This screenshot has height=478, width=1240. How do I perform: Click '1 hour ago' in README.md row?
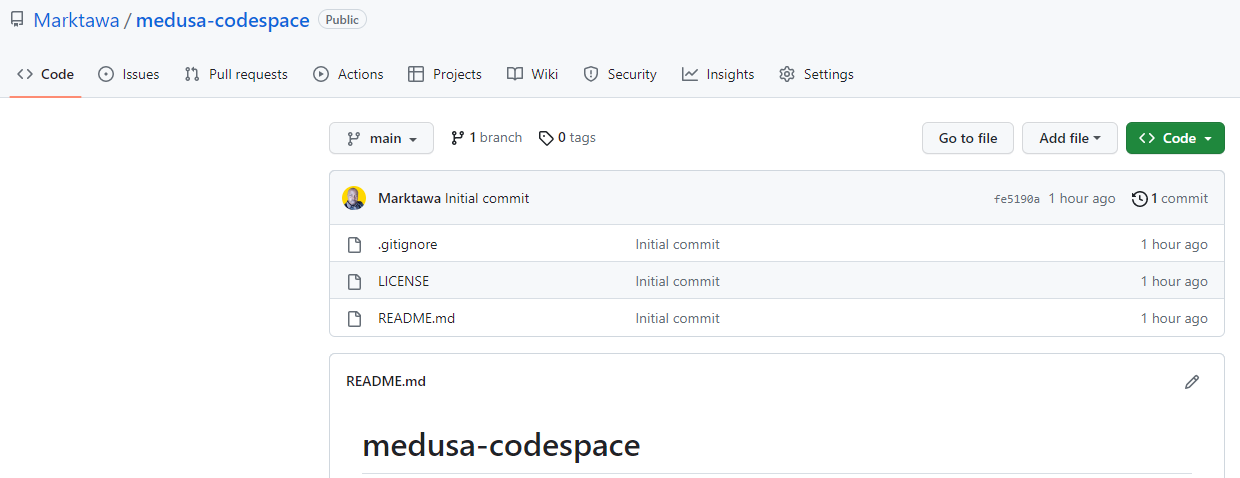point(1174,318)
